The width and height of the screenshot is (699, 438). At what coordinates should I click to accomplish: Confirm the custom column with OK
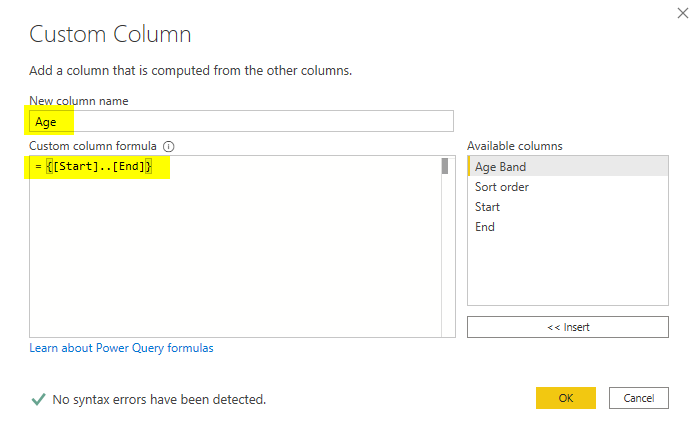(565, 398)
